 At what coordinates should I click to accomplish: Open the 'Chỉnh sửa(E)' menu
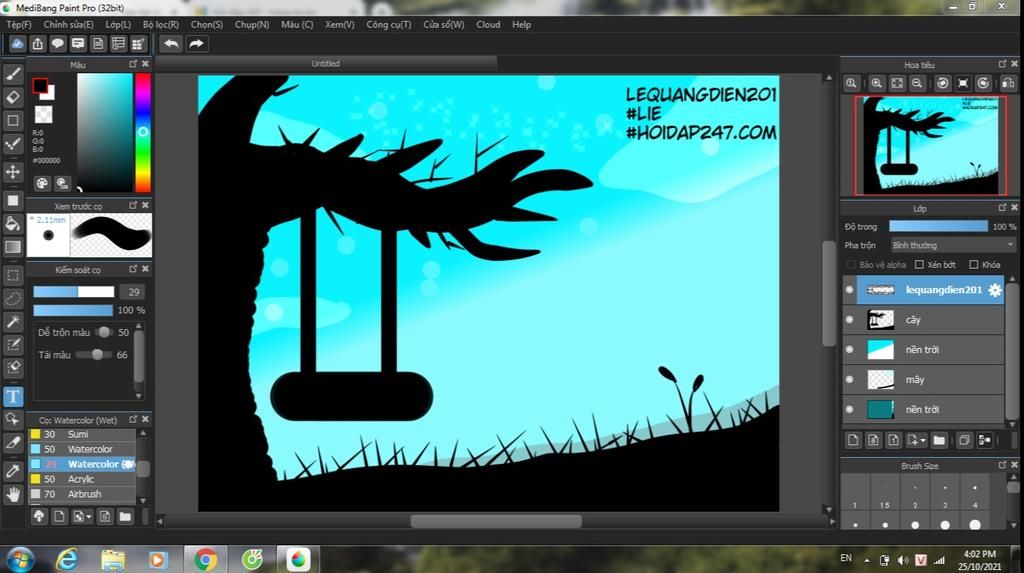(x=69, y=24)
